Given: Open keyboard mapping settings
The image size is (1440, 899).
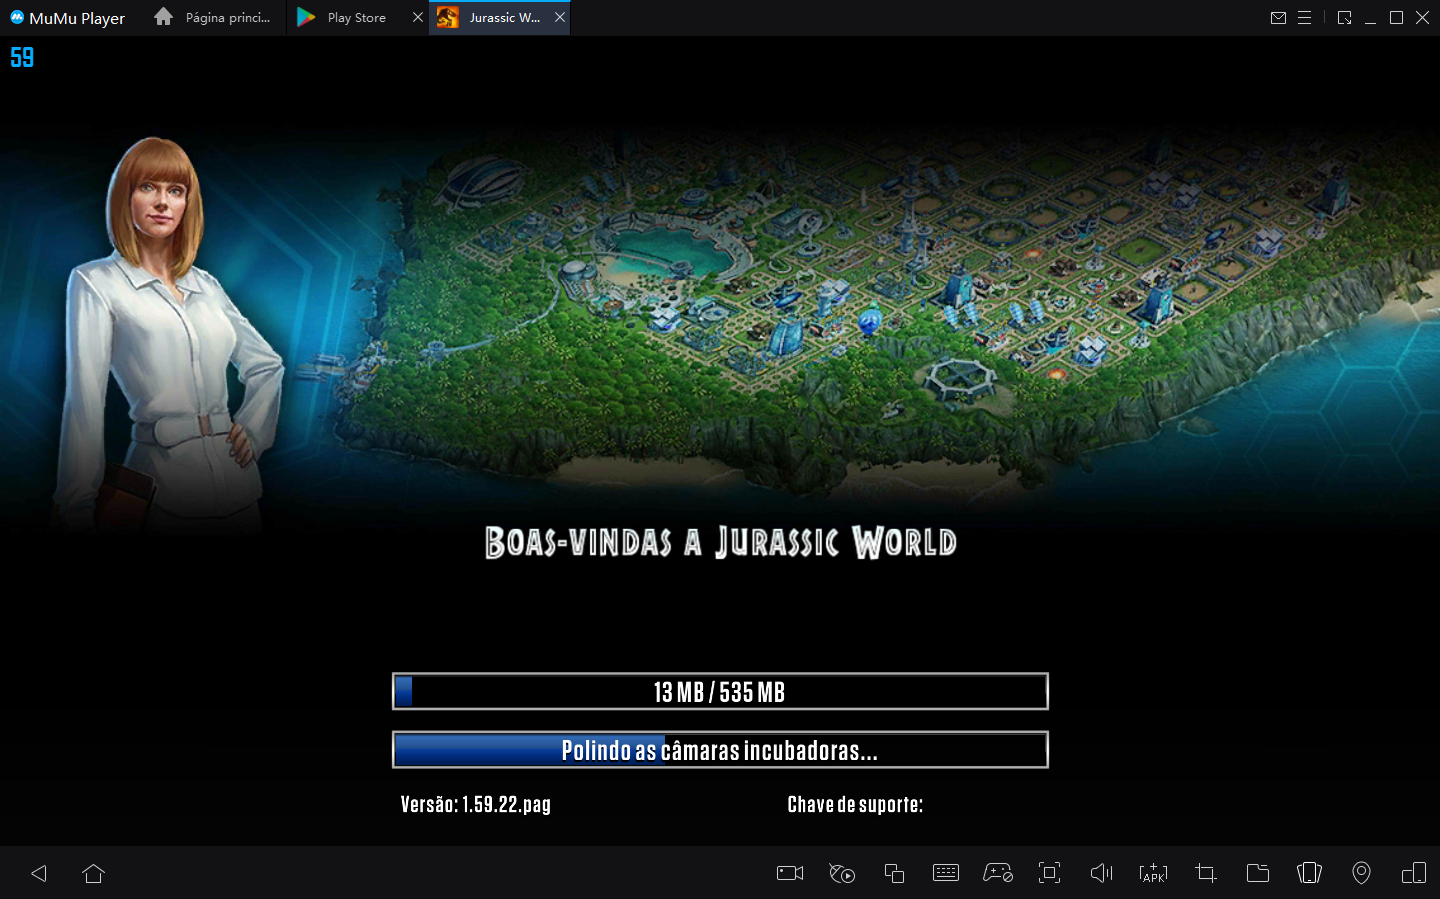Looking at the screenshot, I should coord(945,873).
